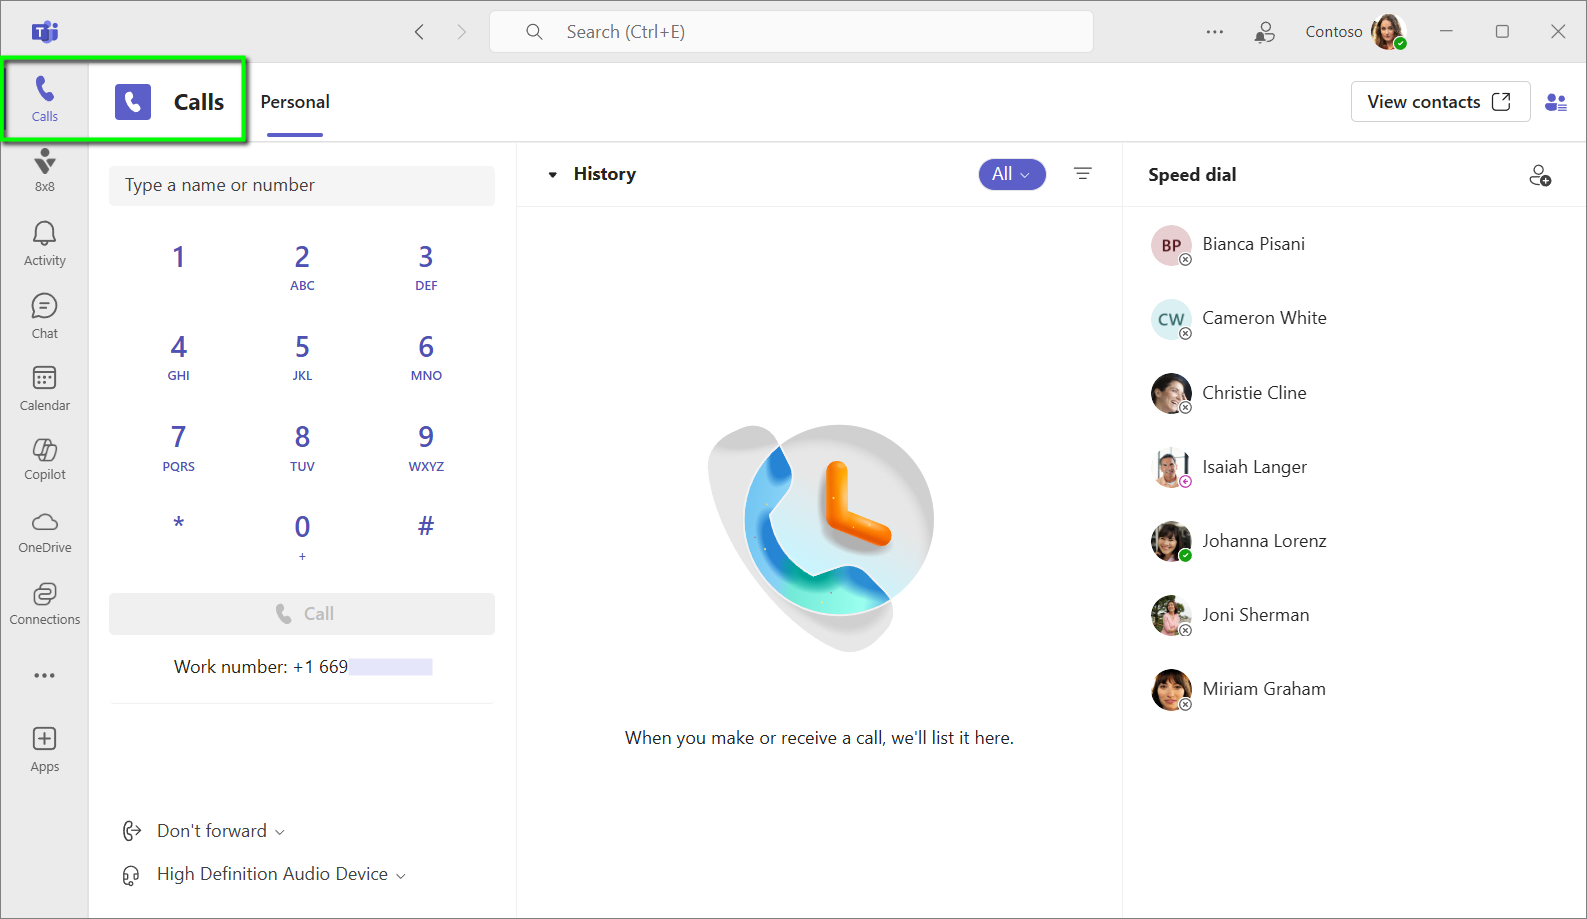1587x919 pixels.
Task: Open the Apps store icon
Action: click(44, 750)
